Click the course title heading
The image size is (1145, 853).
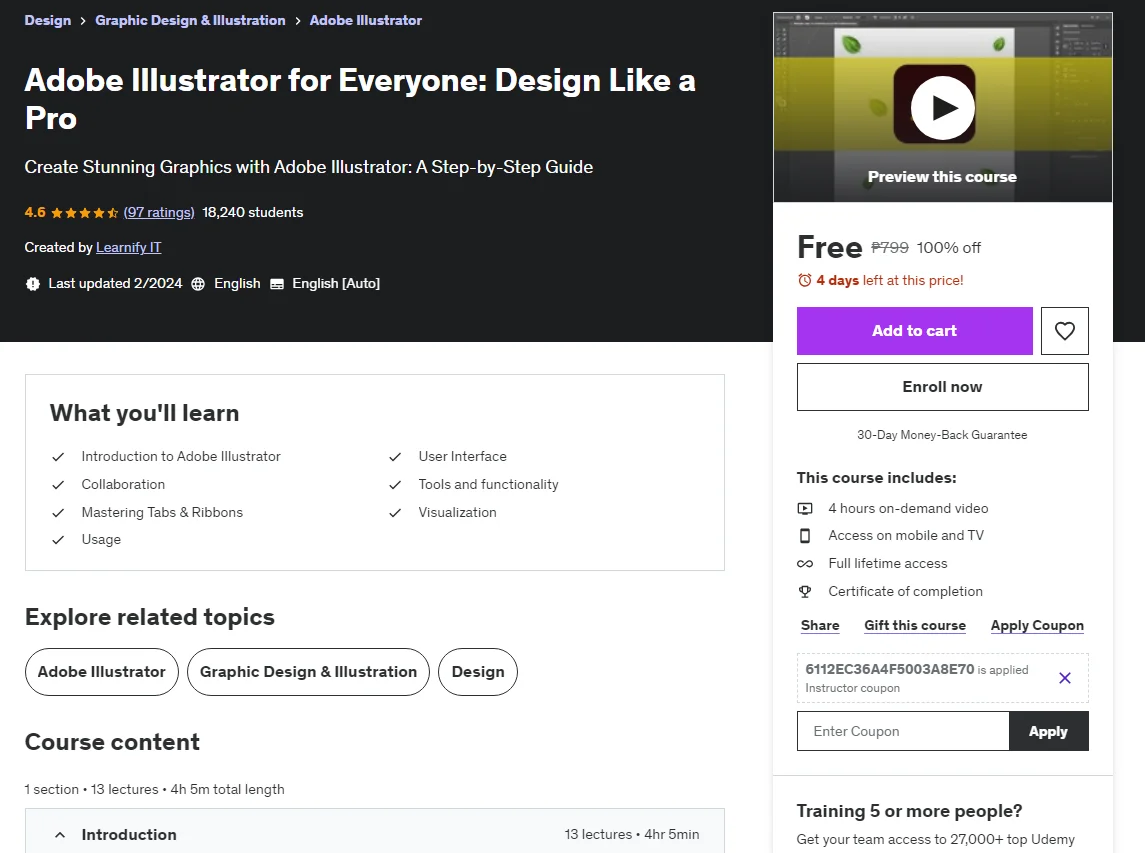point(359,99)
